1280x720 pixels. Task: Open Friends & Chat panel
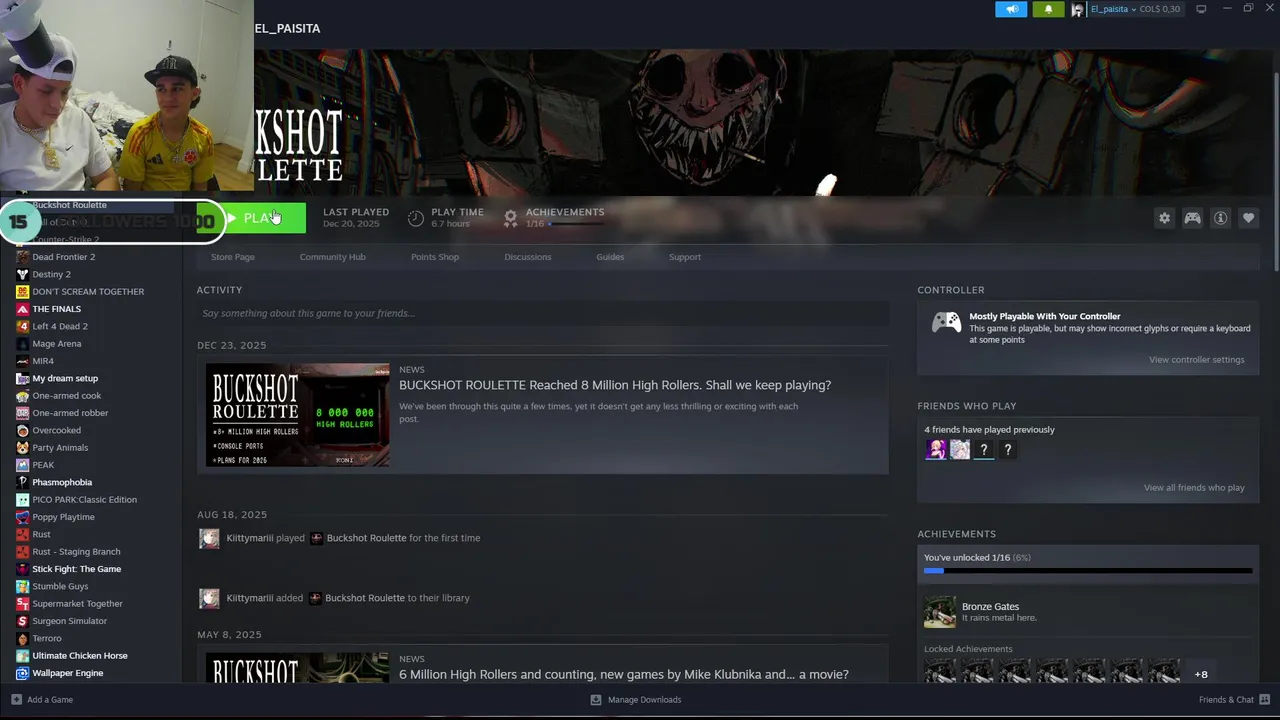click(1234, 700)
